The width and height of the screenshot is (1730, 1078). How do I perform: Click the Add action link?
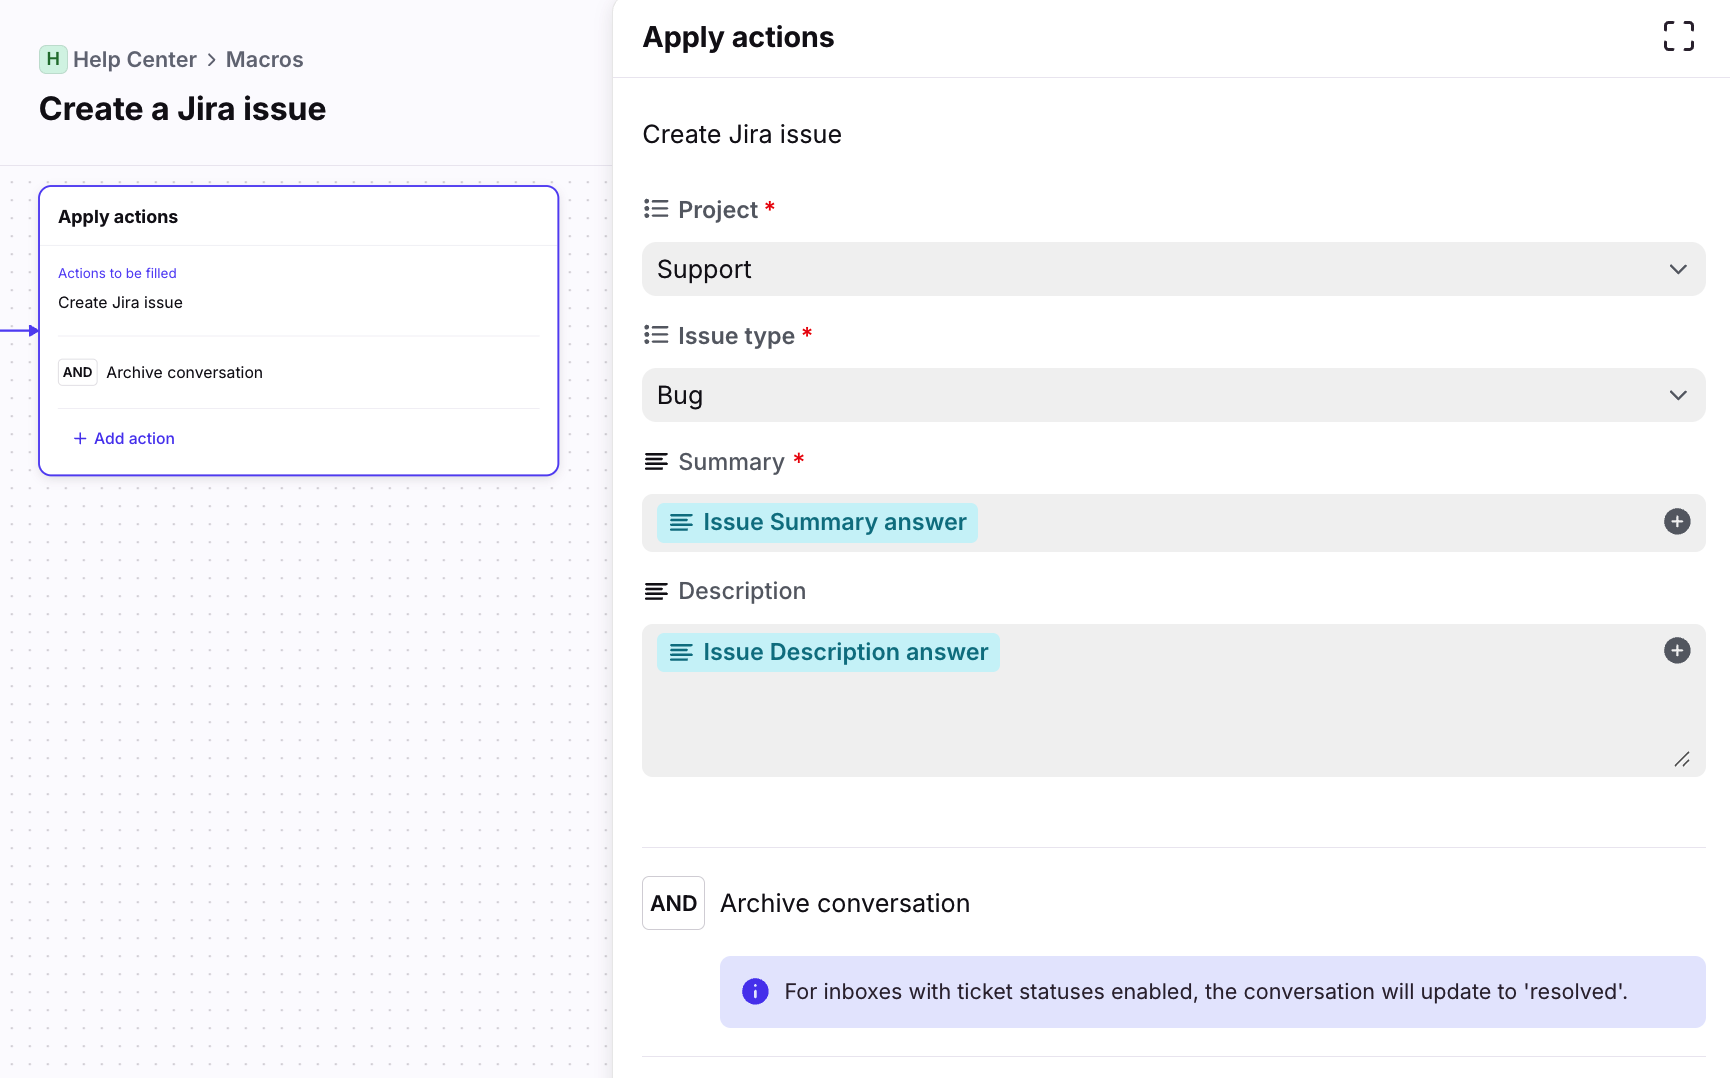coord(124,438)
